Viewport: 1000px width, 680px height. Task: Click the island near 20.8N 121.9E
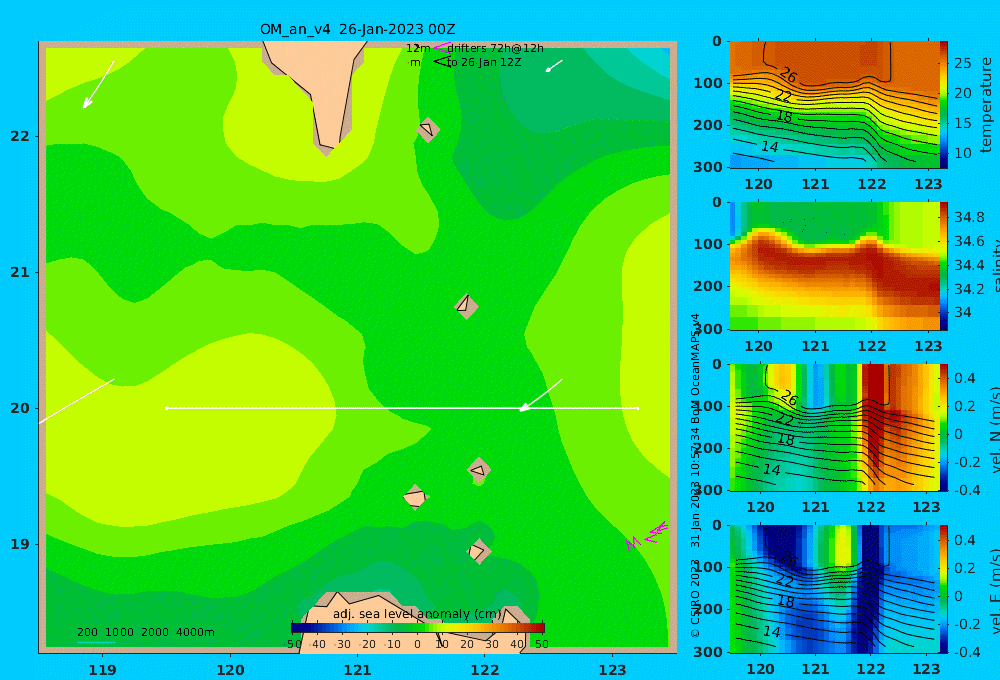click(x=466, y=306)
